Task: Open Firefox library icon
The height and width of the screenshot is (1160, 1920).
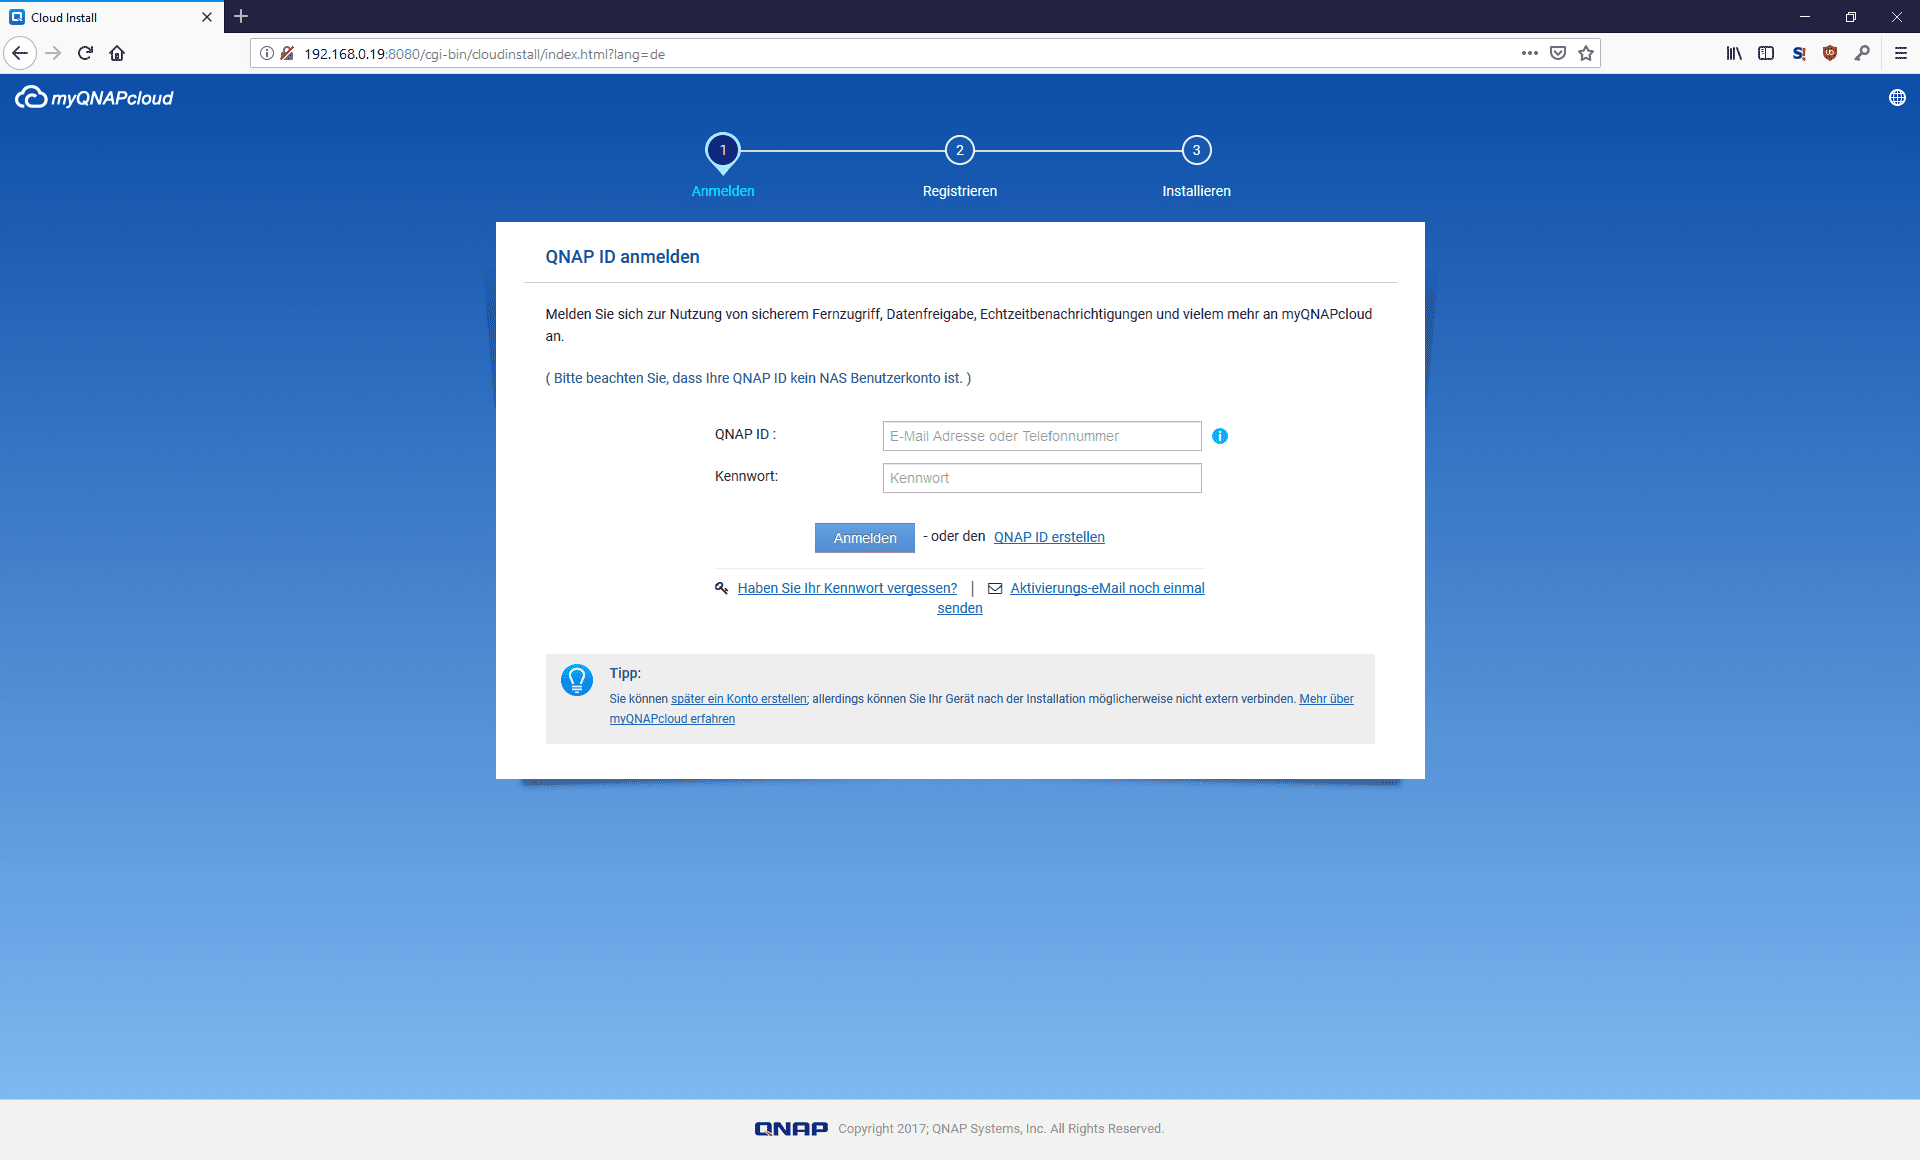Action: coord(1733,54)
